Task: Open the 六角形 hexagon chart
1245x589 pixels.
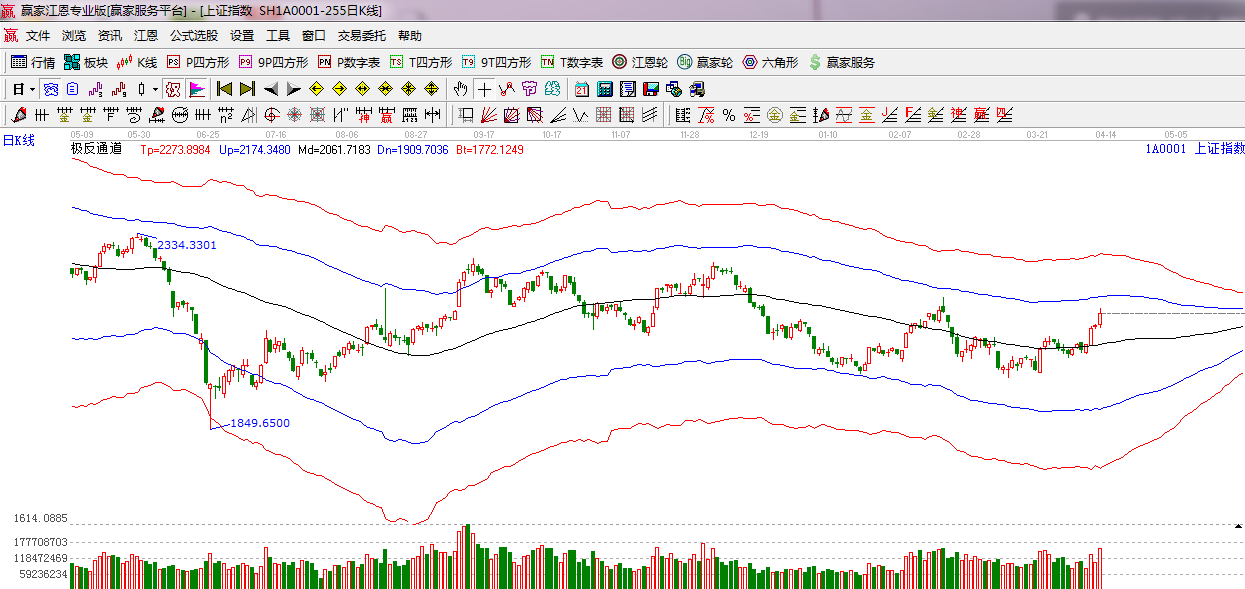Action: click(x=770, y=62)
